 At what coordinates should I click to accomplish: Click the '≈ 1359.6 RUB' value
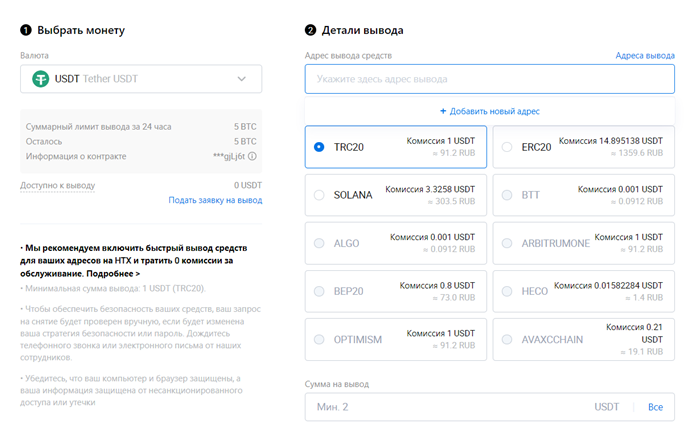(637, 153)
